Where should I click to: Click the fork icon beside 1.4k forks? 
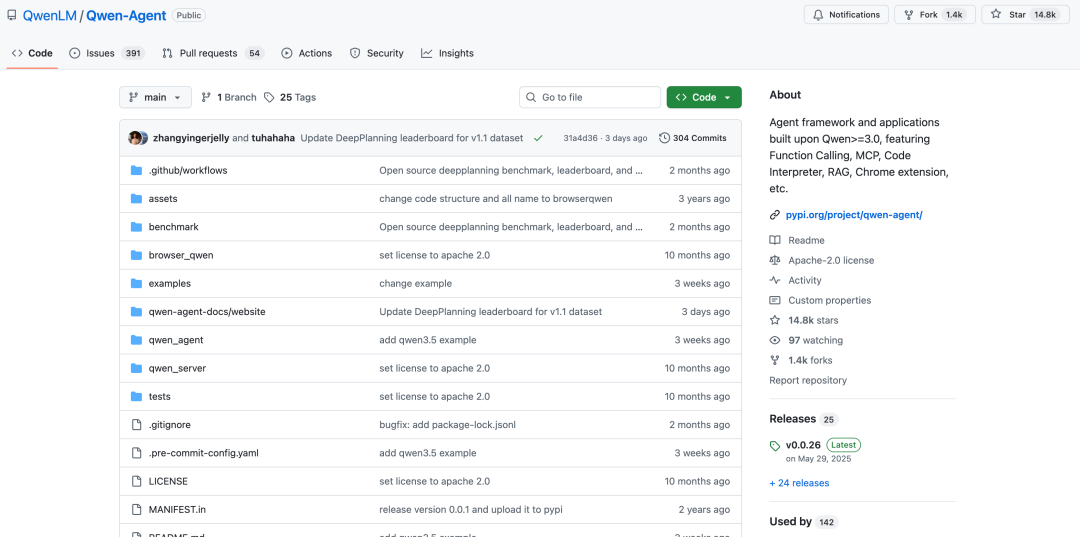pos(775,360)
